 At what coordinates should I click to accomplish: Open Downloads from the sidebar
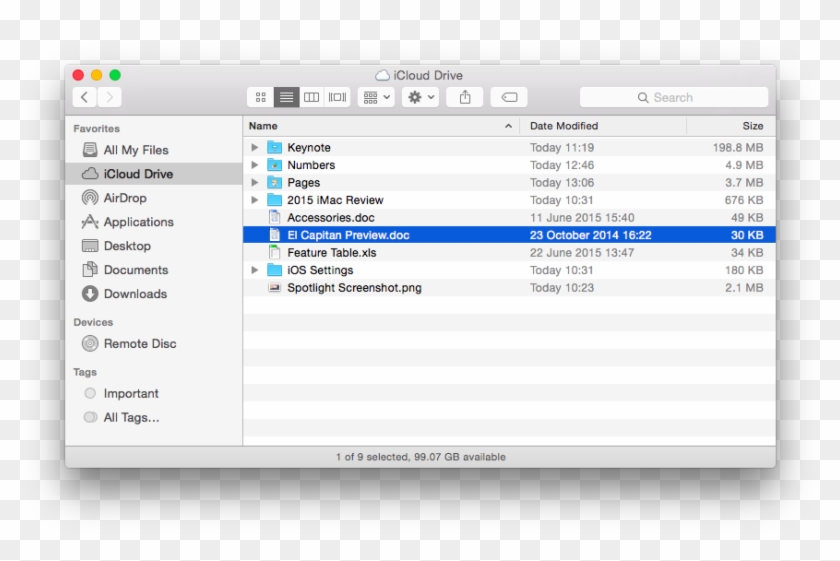tap(135, 294)
